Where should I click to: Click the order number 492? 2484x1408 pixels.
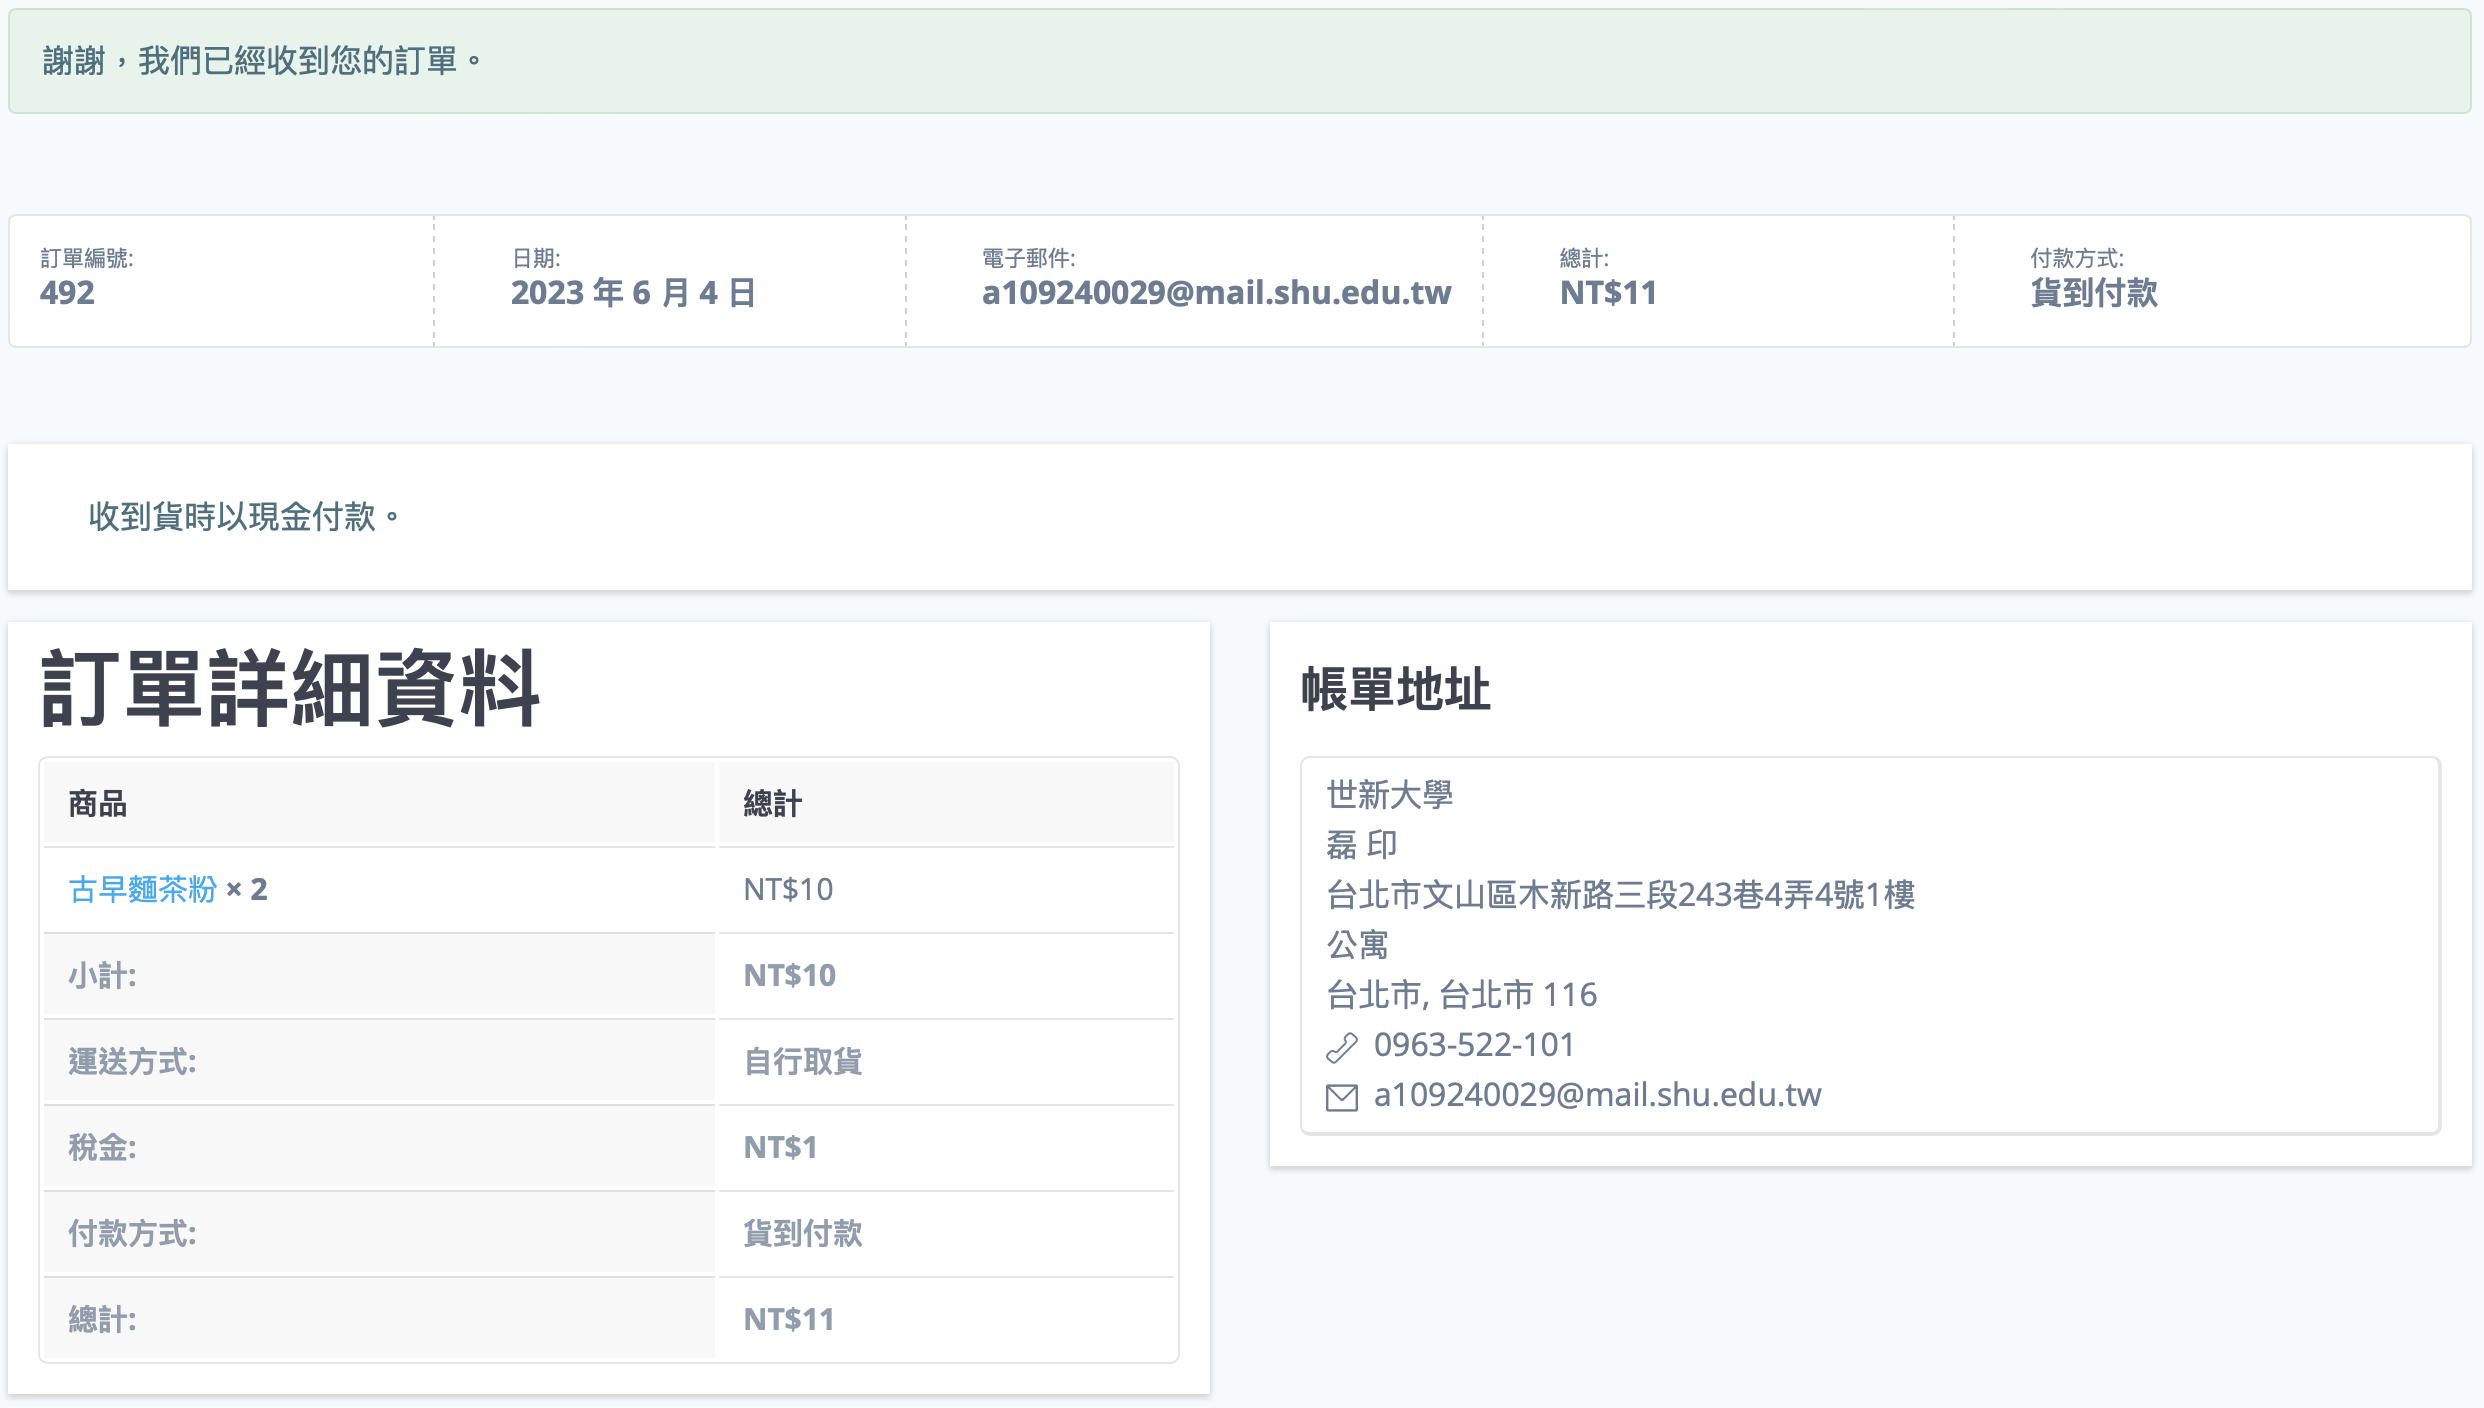coord(67,293)
